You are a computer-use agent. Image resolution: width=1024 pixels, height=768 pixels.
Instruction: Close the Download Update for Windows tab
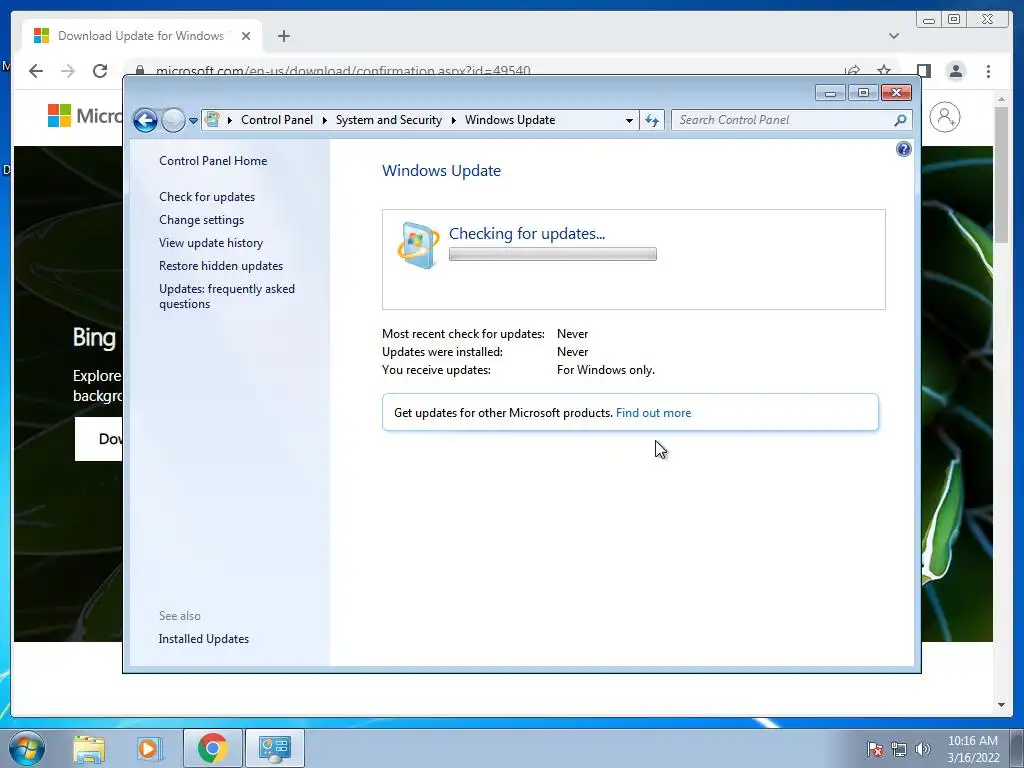pos(246,36)
